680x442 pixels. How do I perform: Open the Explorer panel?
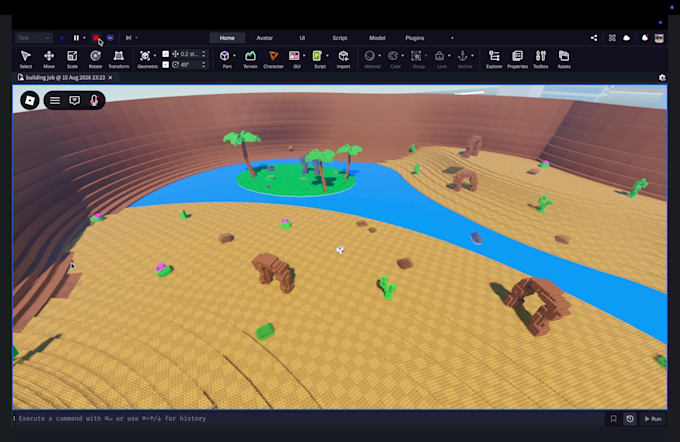click(x=494, y=59)
